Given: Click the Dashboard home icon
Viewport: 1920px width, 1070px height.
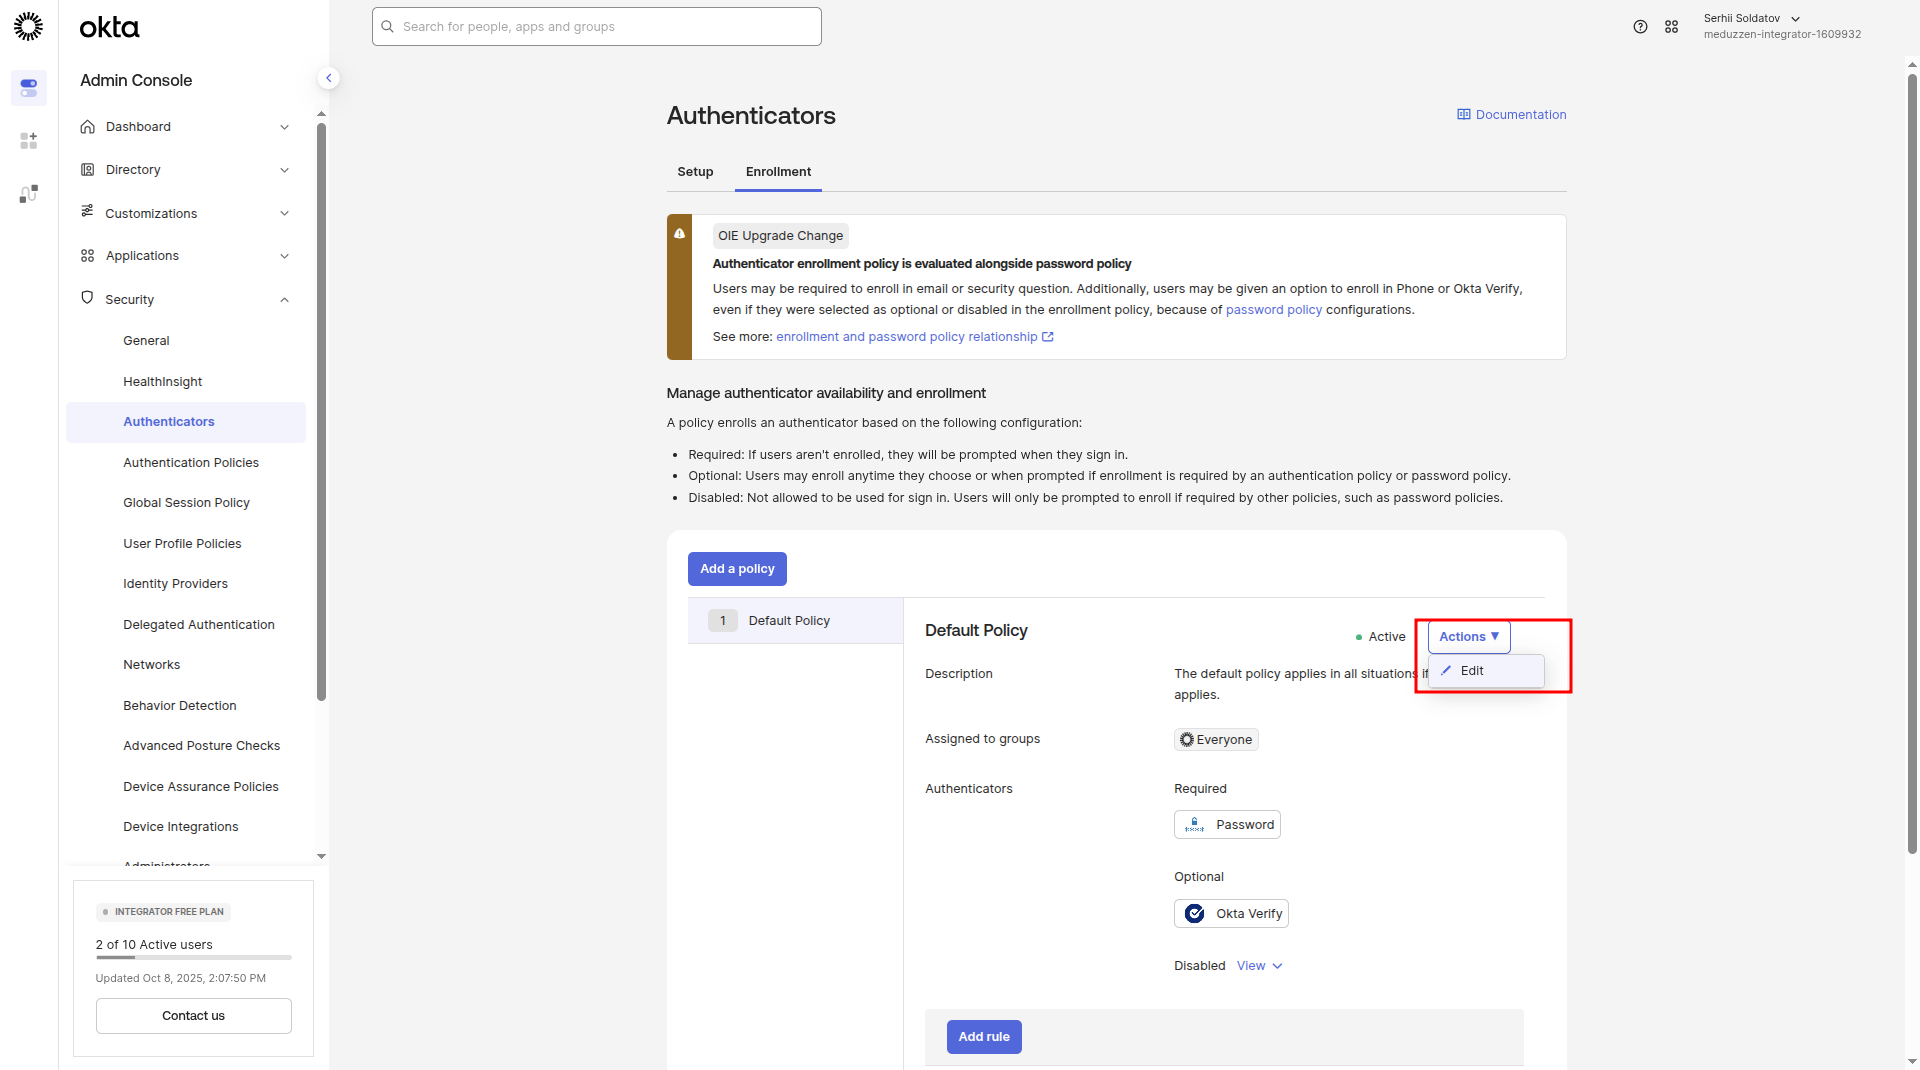Looking at the screenshot, I should (x=88, y=127).
